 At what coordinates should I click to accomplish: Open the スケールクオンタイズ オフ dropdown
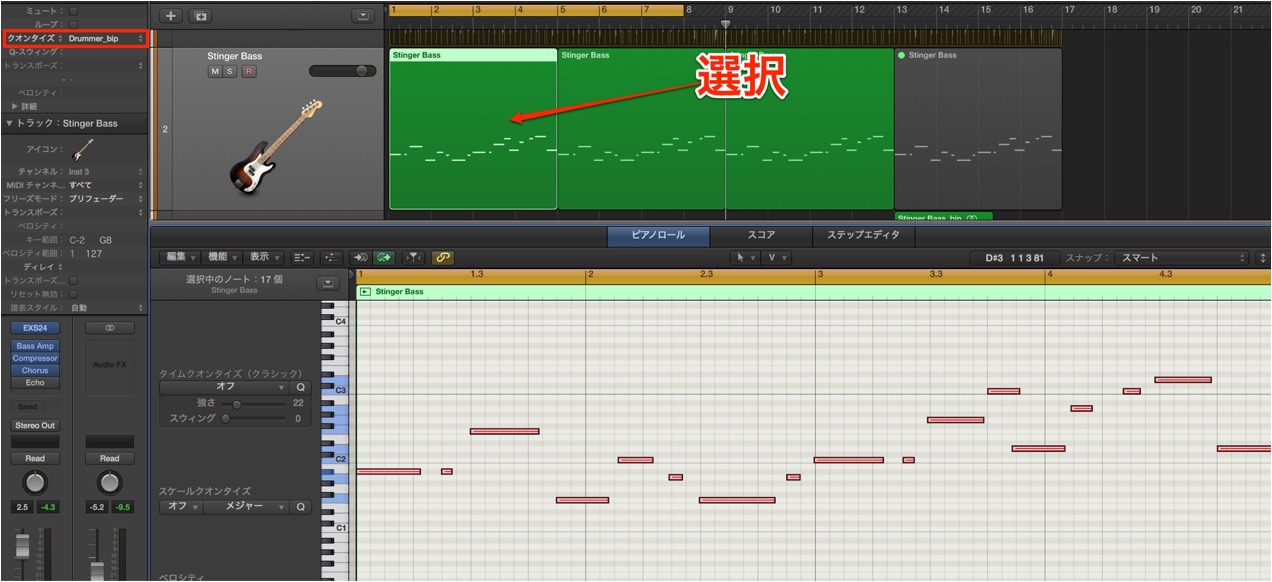[x=180, y=507]
